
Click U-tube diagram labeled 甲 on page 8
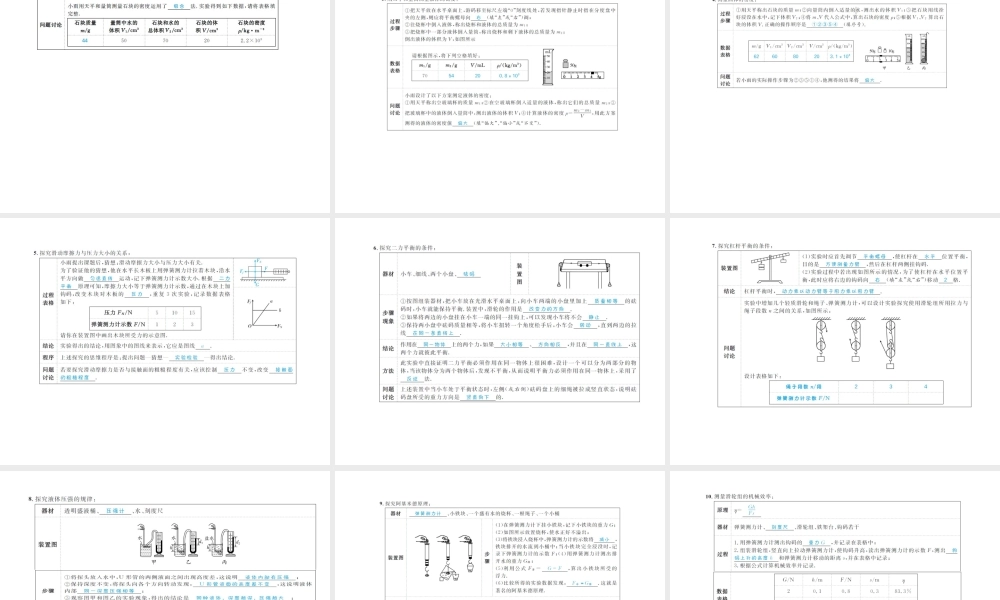pyautogui.click(x=151, y=543)
